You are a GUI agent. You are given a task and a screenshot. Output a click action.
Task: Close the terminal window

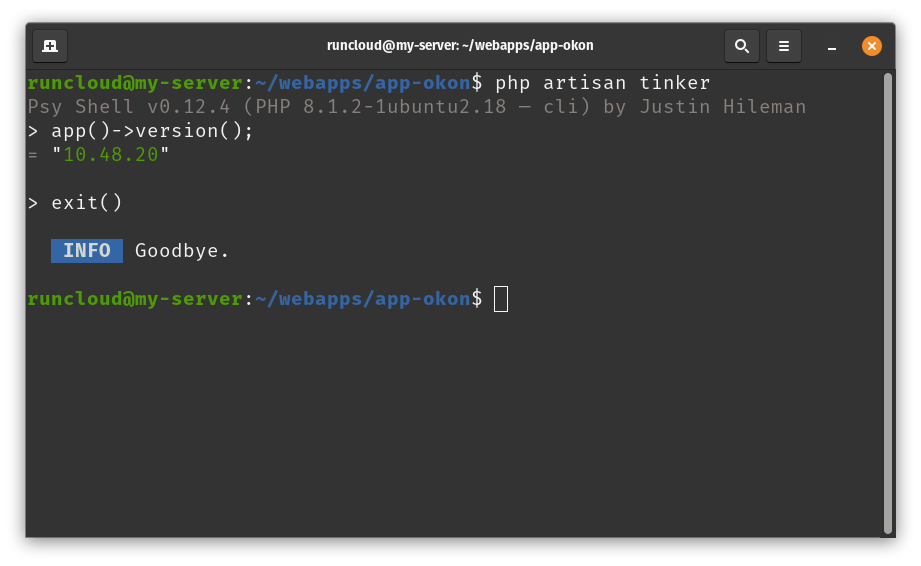872,46
